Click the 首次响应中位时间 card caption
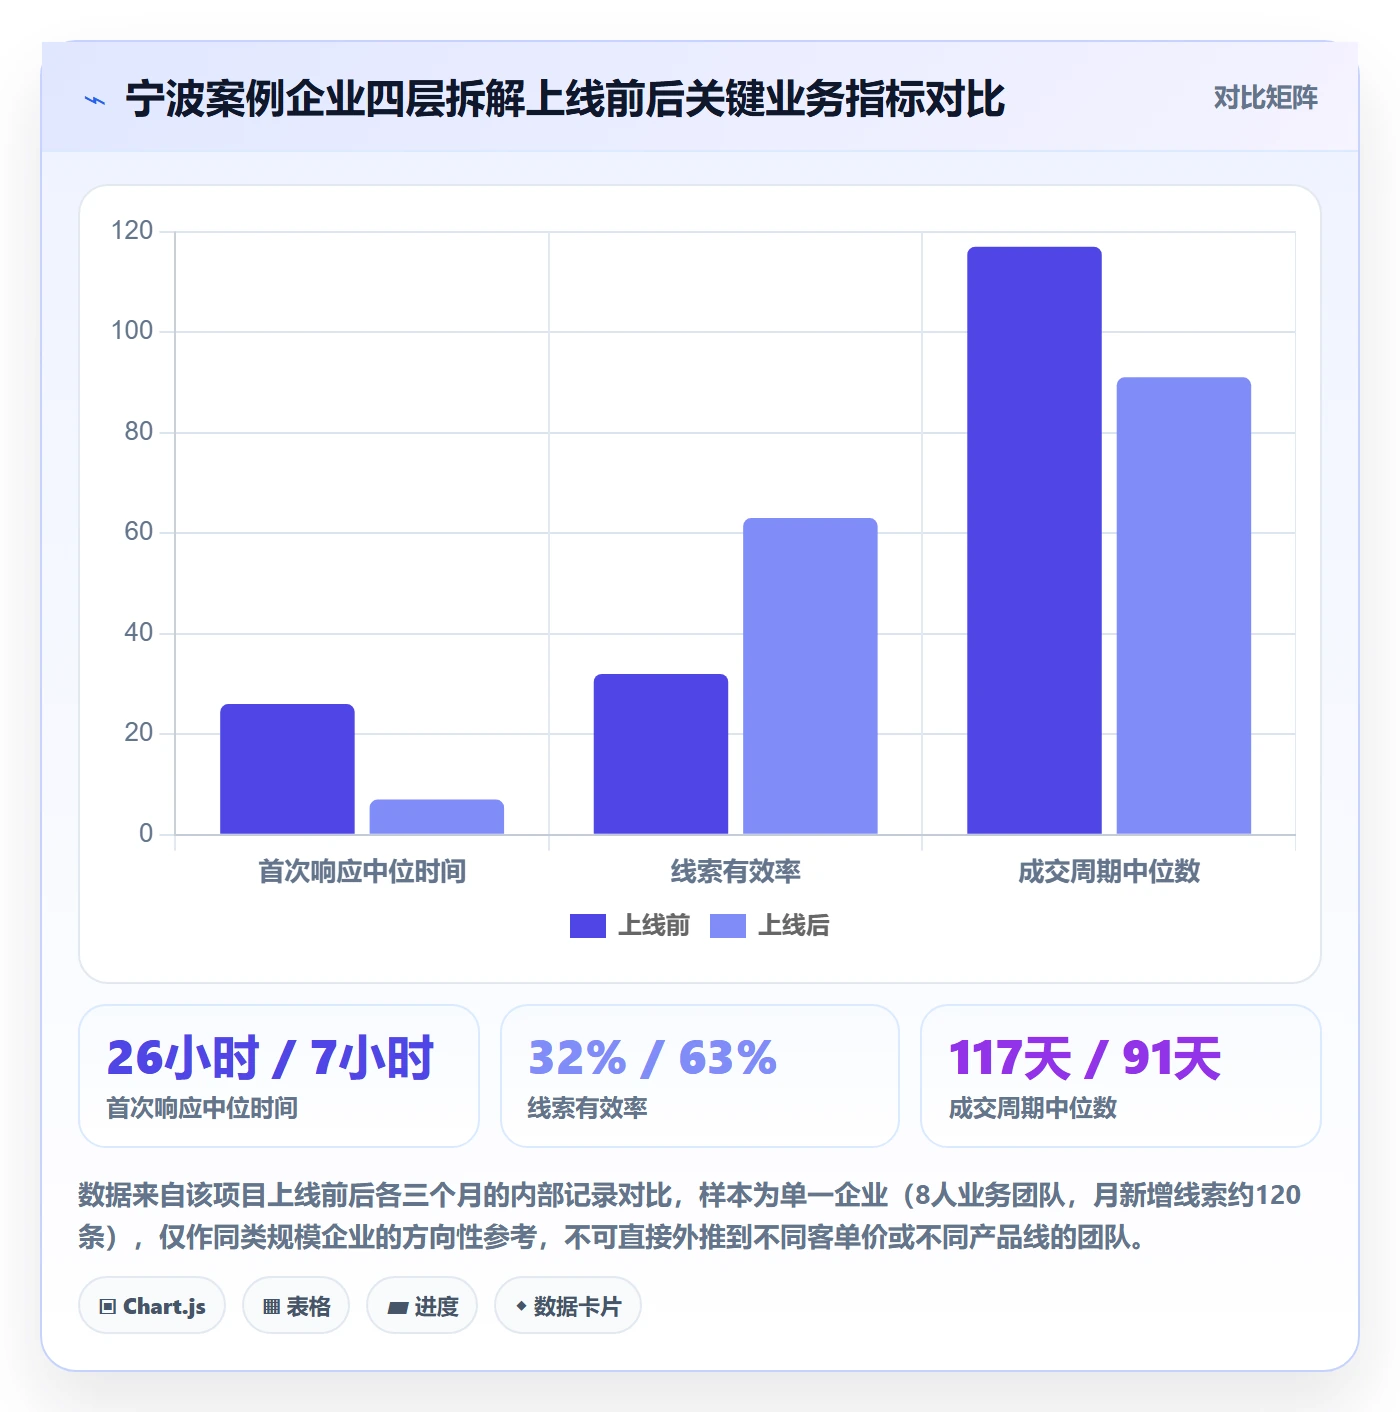1400x1412 pixels. click(x=202, y=1108)
